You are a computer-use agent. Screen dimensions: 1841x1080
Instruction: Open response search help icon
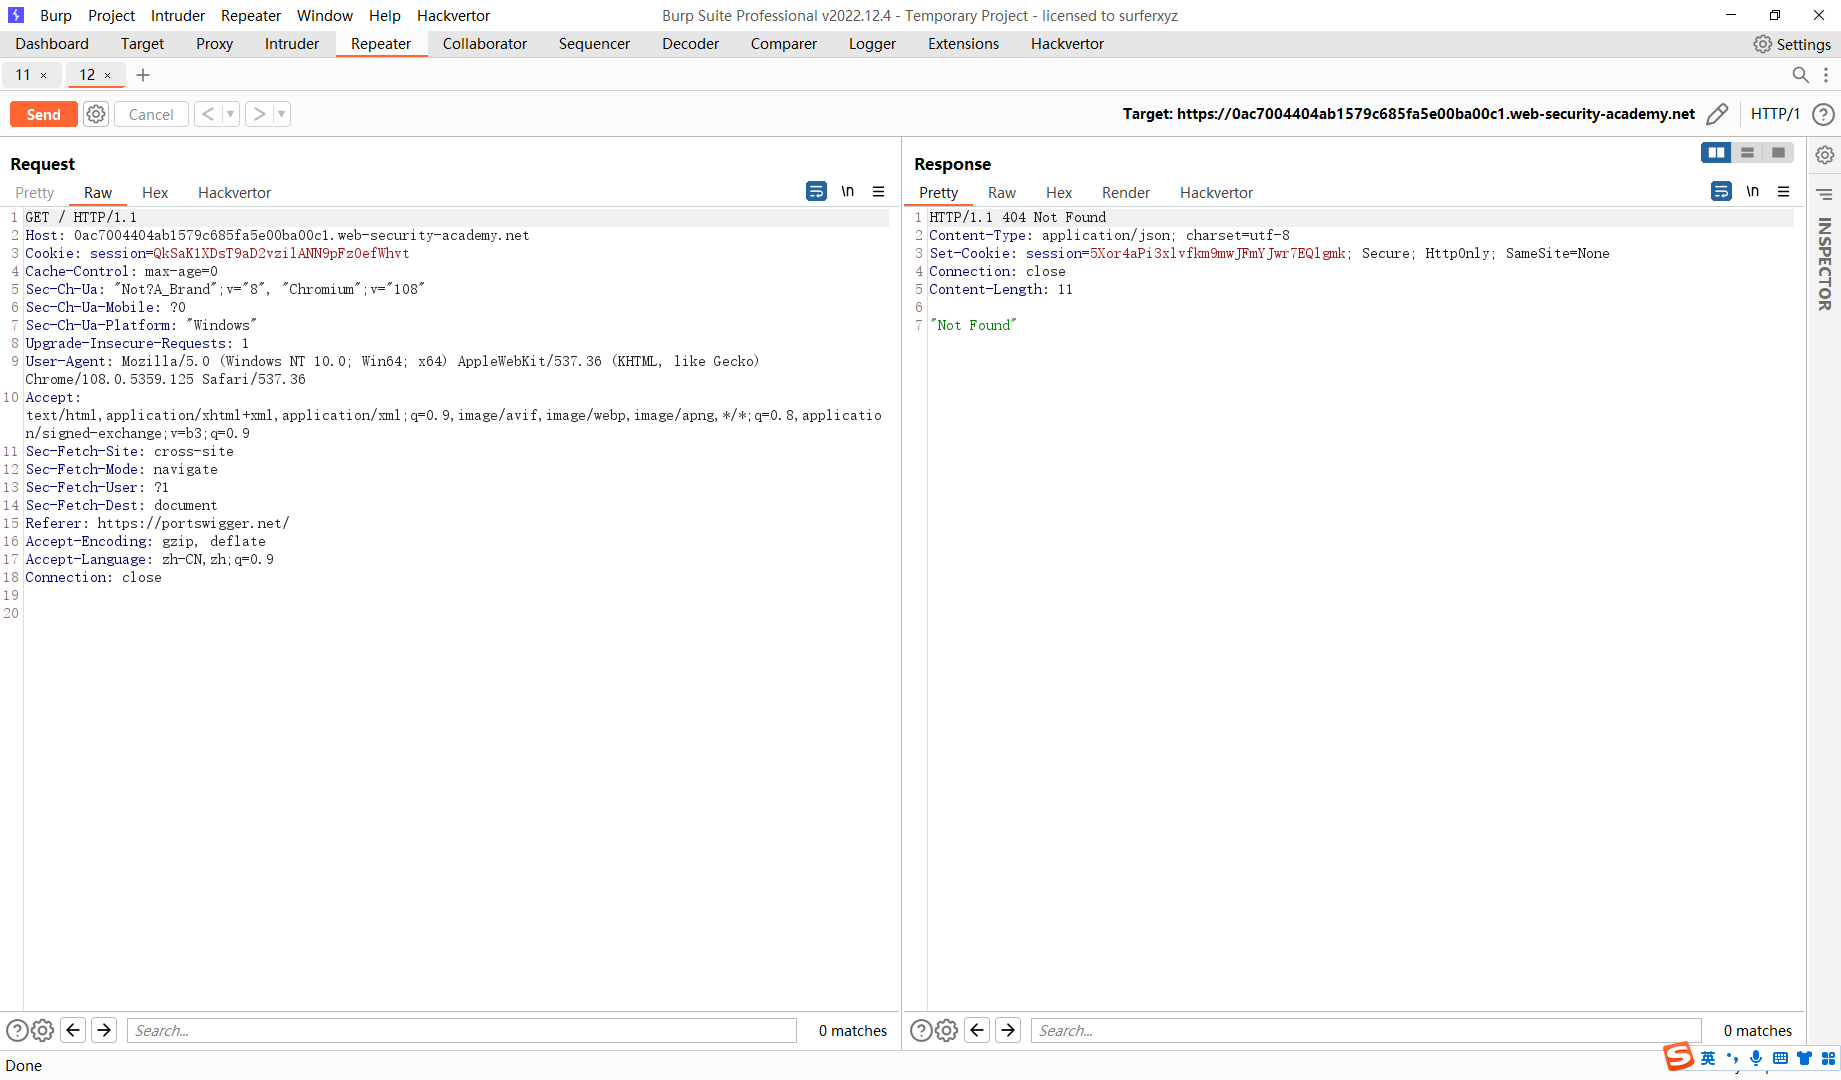921,1030
